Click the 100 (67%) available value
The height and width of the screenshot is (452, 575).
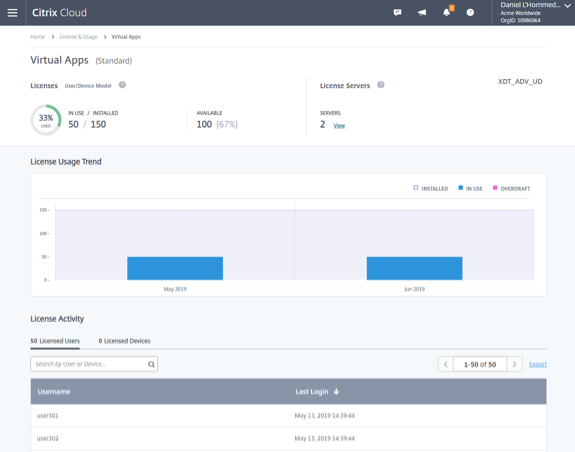(x=217, y=124)
